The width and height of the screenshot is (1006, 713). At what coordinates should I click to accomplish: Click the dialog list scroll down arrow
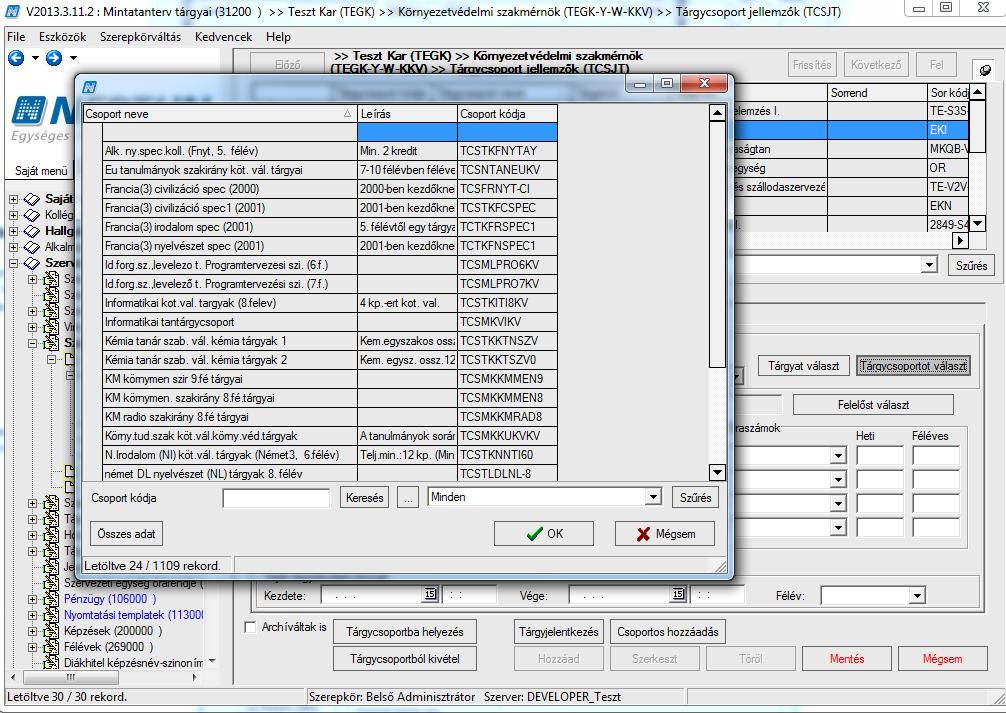717,473
